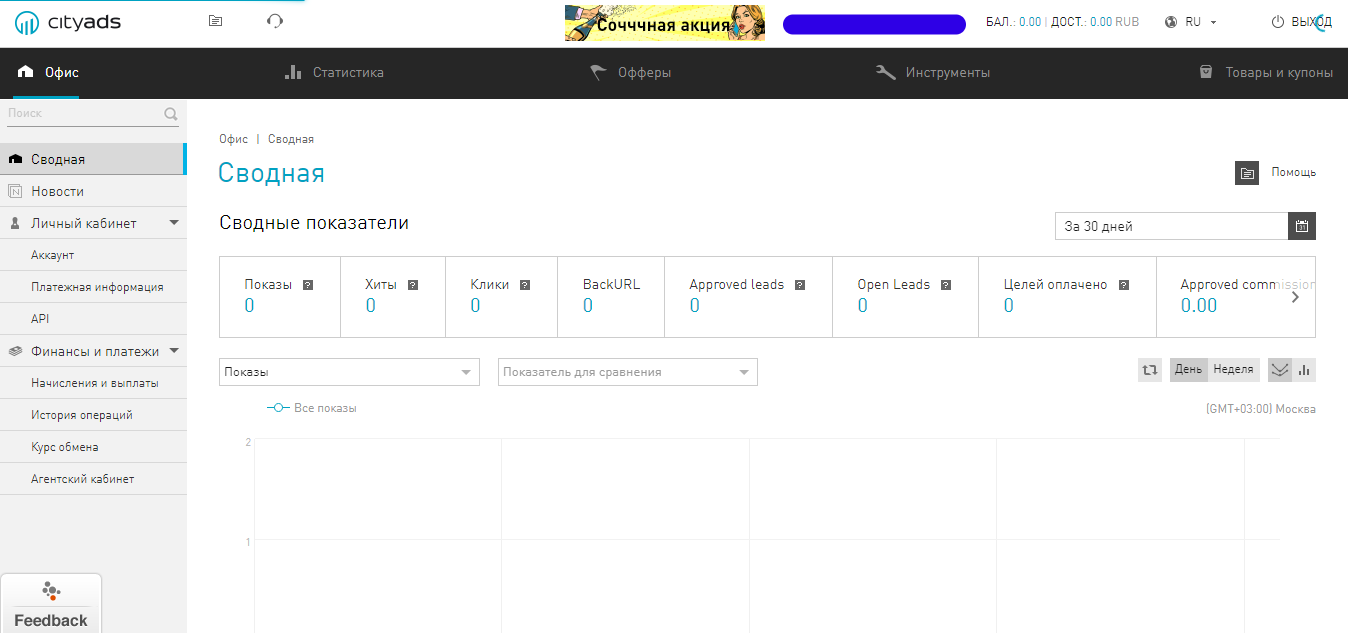The height and width of the screenshot is (633, 1348).
Task: Open the news feed icon in header
Action: [215, 21]
